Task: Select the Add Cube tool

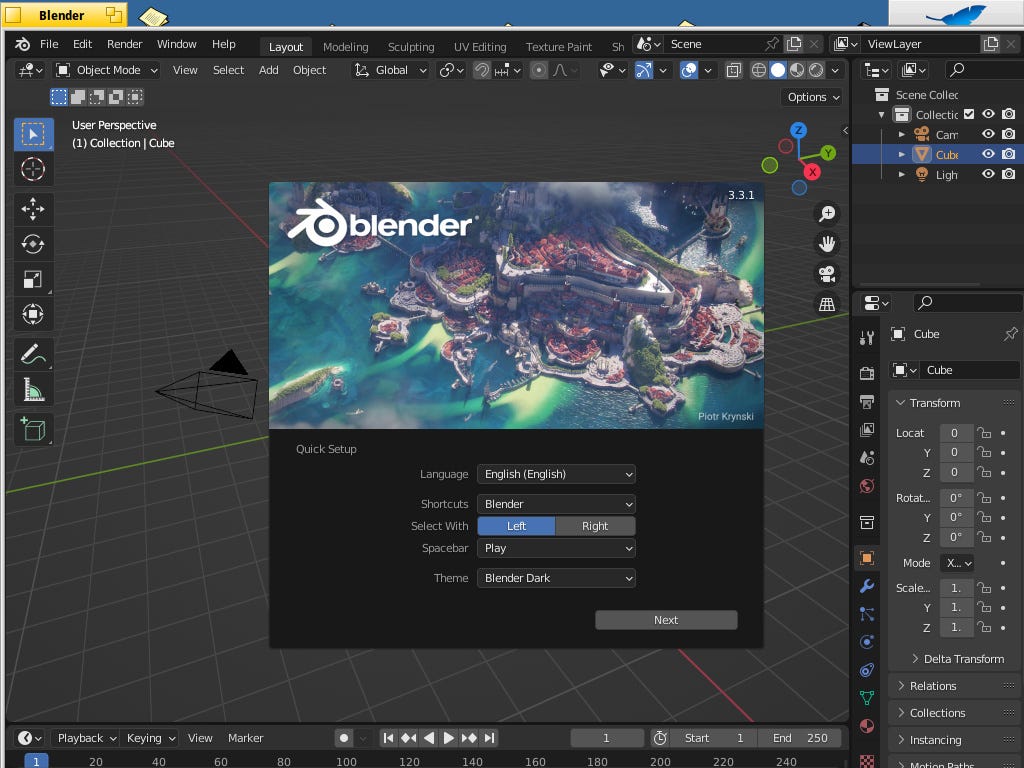Action: click(x=33, y=430)
